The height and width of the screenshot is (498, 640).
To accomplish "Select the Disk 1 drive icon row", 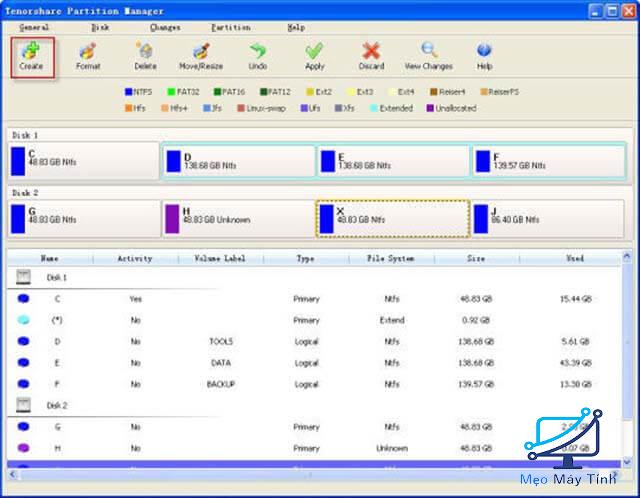I will [x=23, y=277].
